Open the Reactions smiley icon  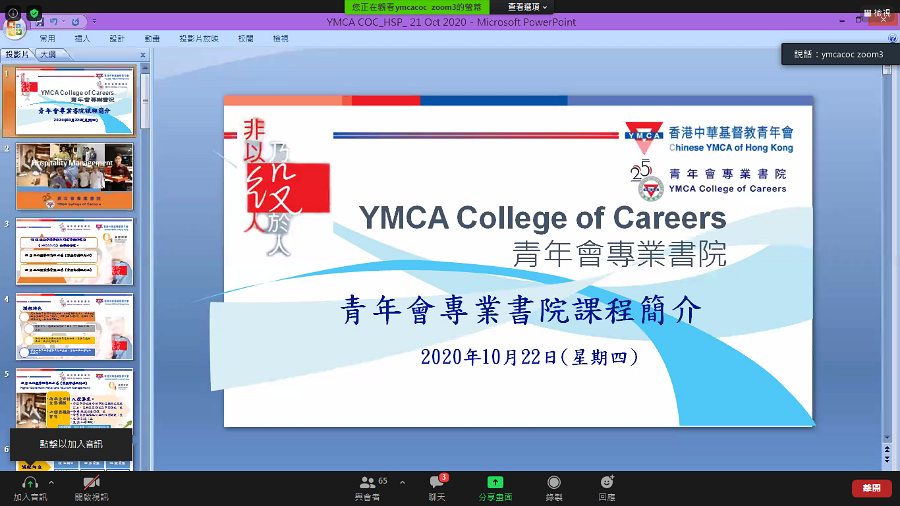[x=606, y=482]
